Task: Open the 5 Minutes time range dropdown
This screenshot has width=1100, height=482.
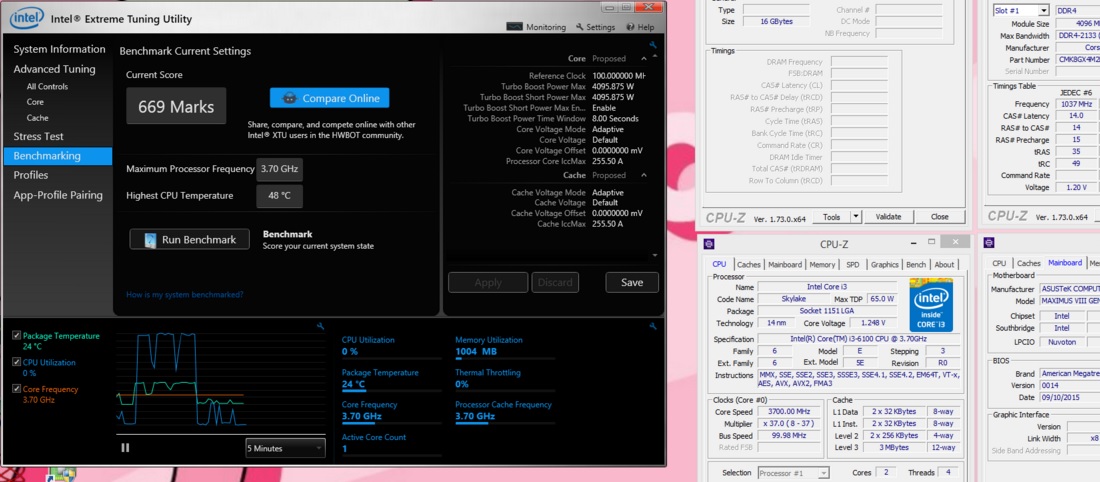Action: pos(285,448)
